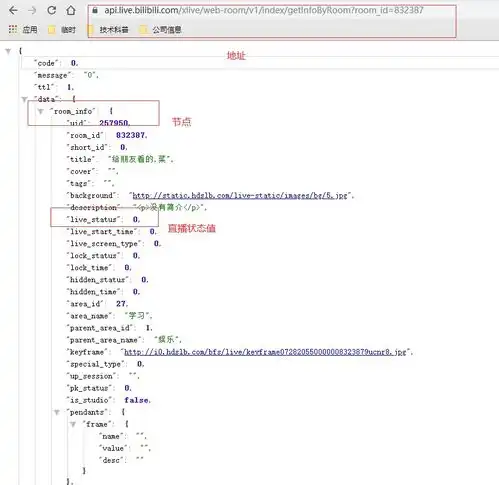This screenshot has height=485, width=499.
Task: Select the "special_type" key
Action: 95,364
